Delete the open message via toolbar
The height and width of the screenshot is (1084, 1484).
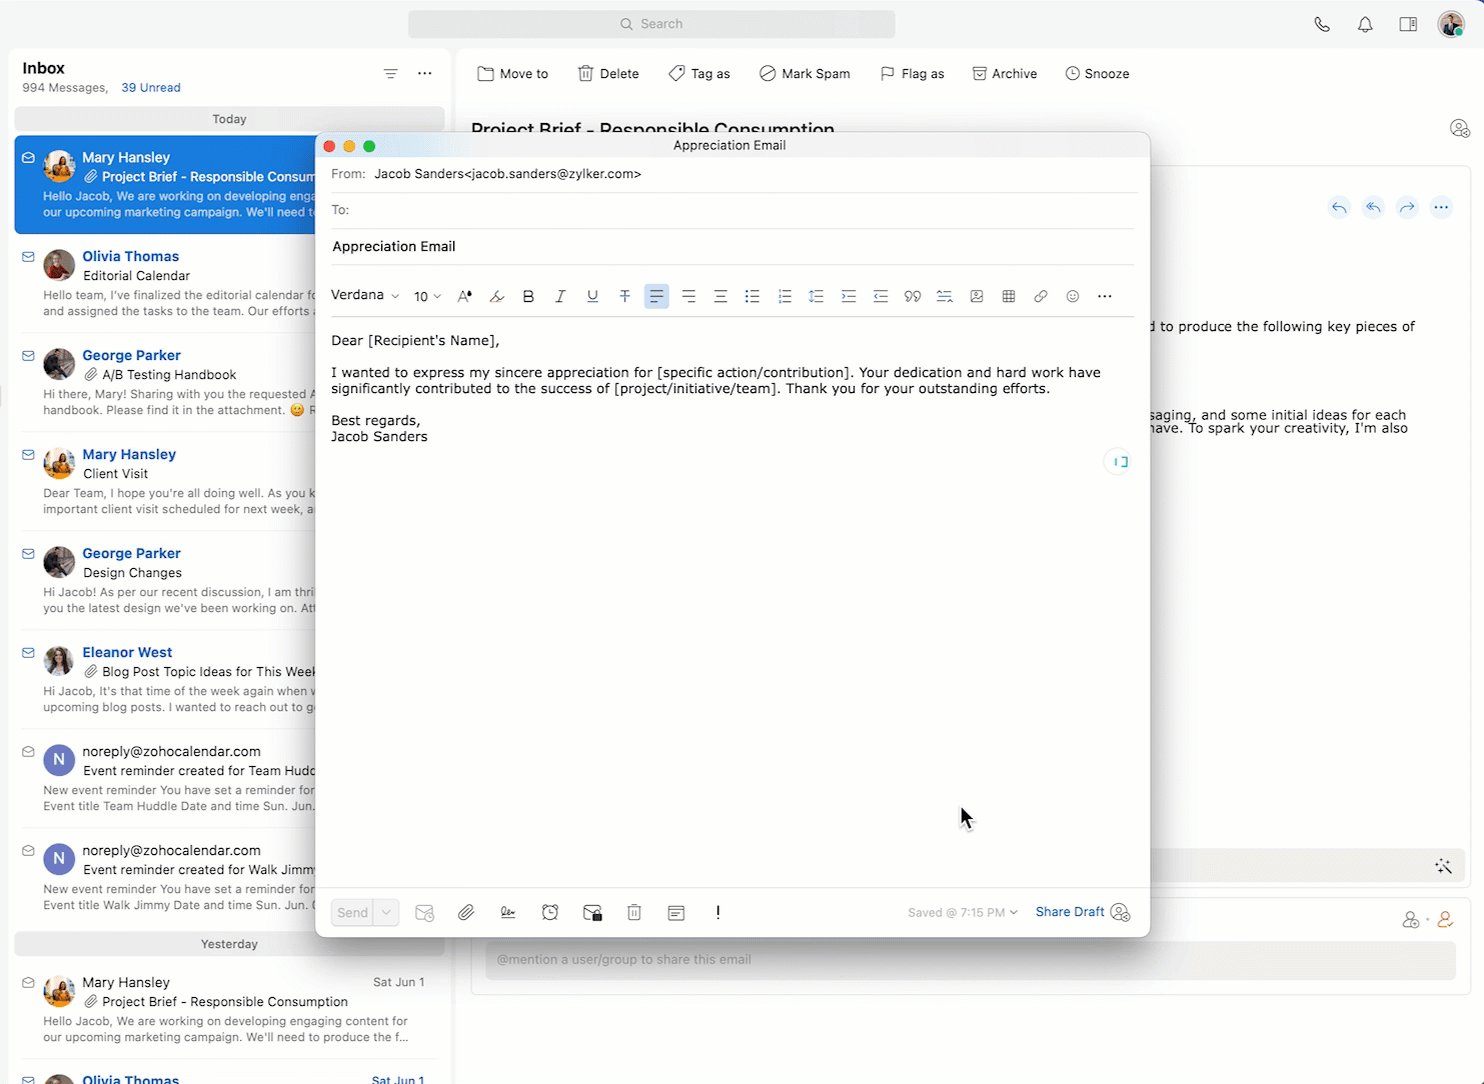608,74
